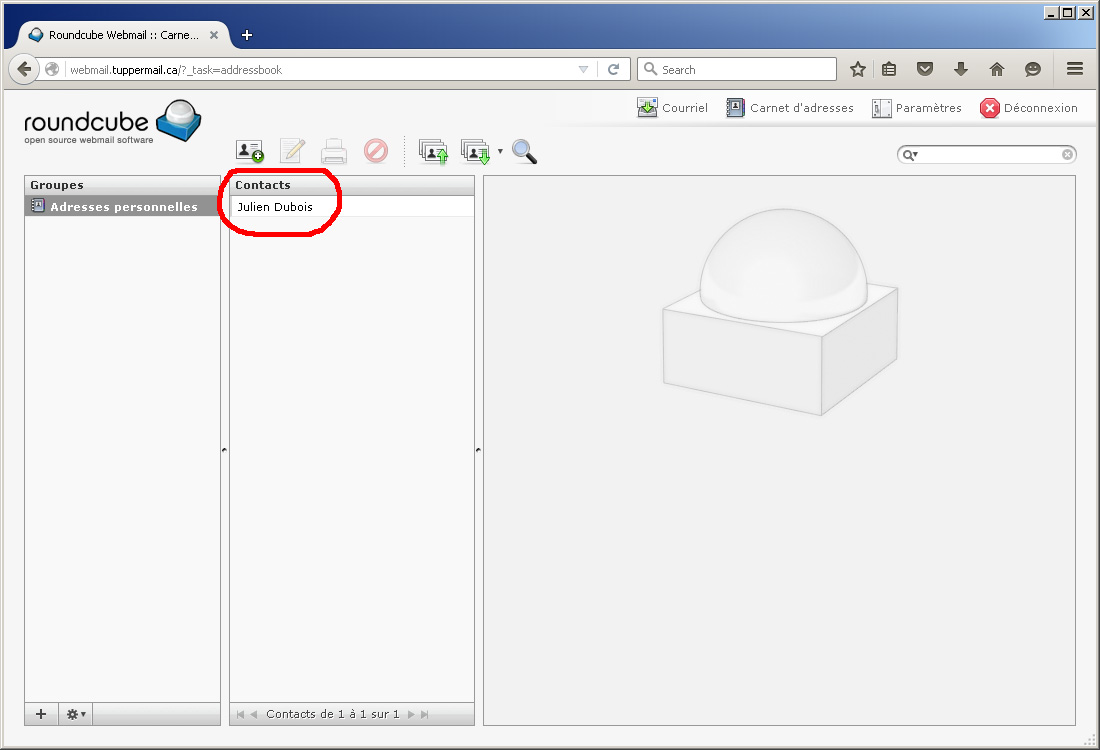Open a new browser tab
The height and width of the screenshot is (750, 1100).
click(x=247, y=35)
